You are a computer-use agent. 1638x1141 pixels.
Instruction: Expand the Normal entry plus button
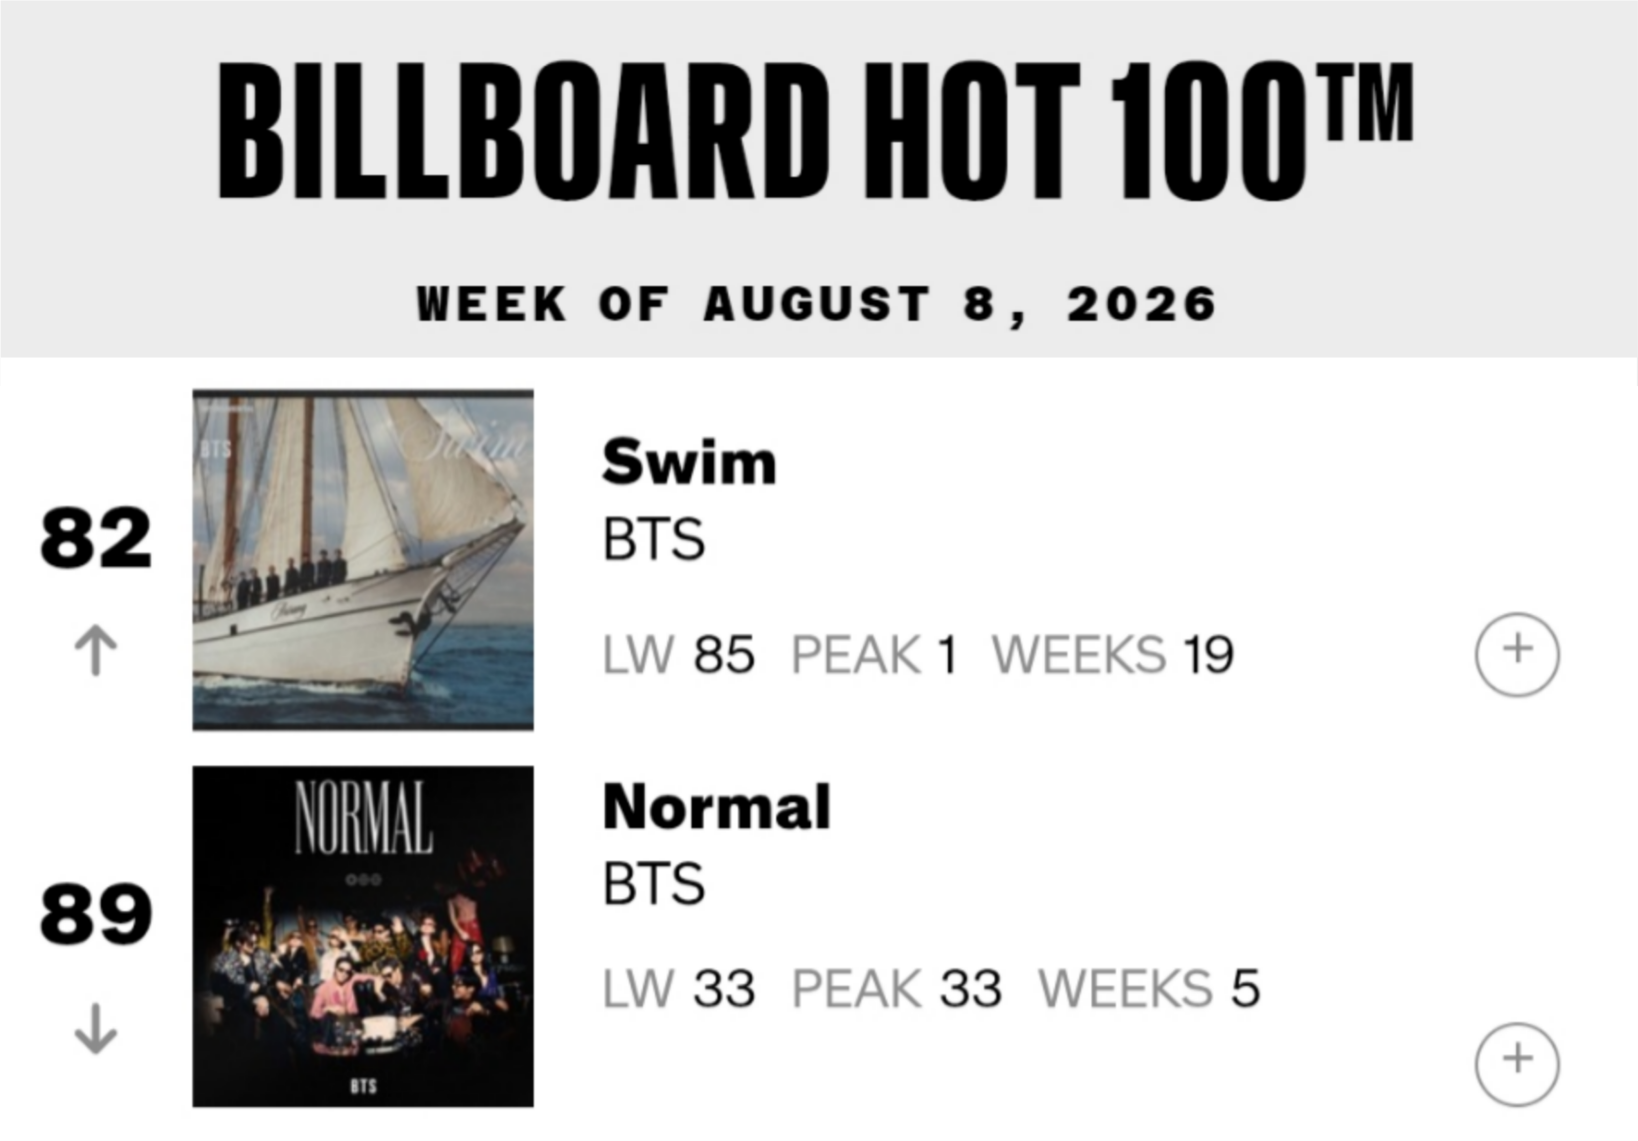(1517, 1064)
